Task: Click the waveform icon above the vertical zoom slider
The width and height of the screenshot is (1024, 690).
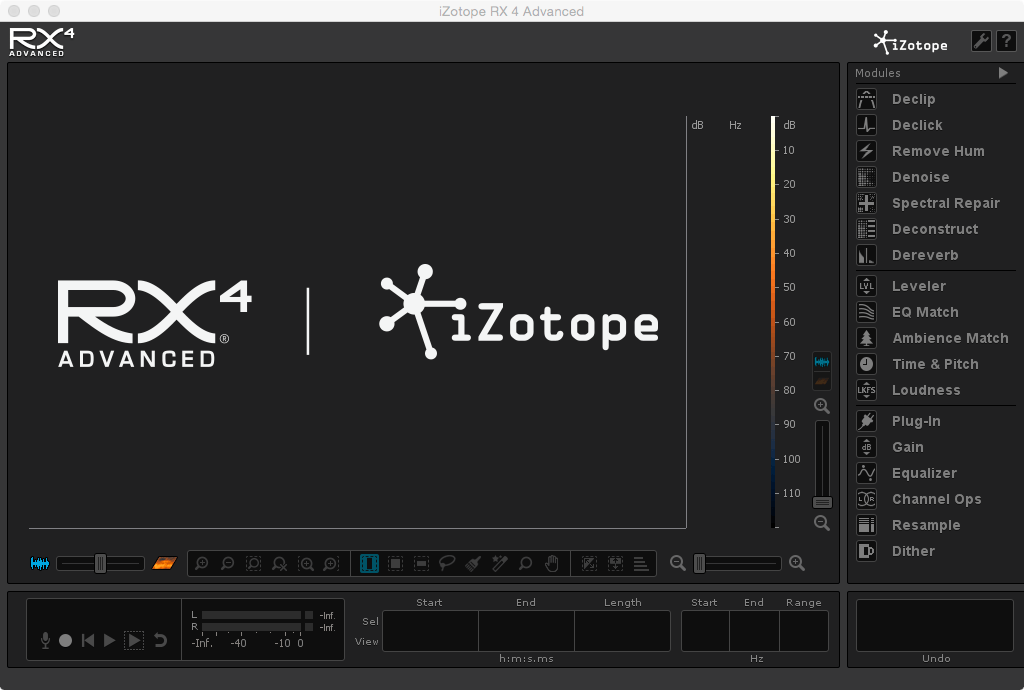Action: (822, 362)
